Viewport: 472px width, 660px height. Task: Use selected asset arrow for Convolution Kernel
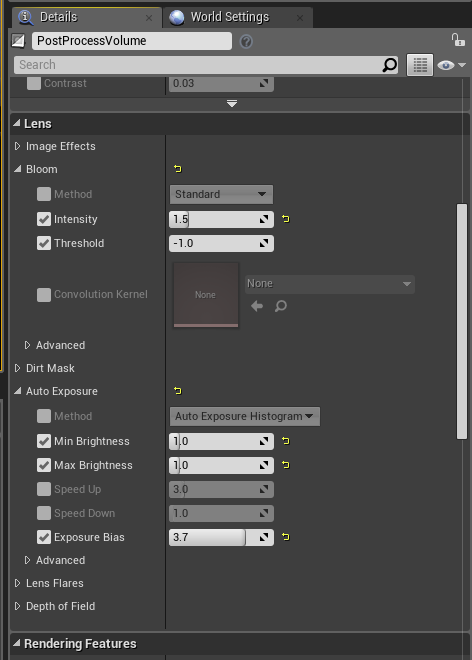point(257,306)
